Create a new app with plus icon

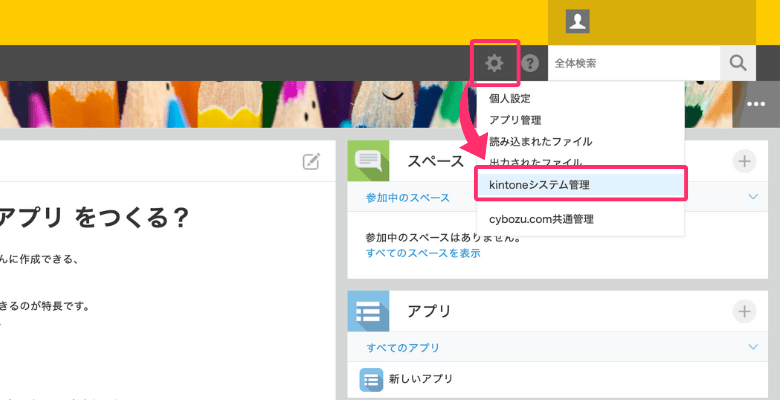(744, 311)
